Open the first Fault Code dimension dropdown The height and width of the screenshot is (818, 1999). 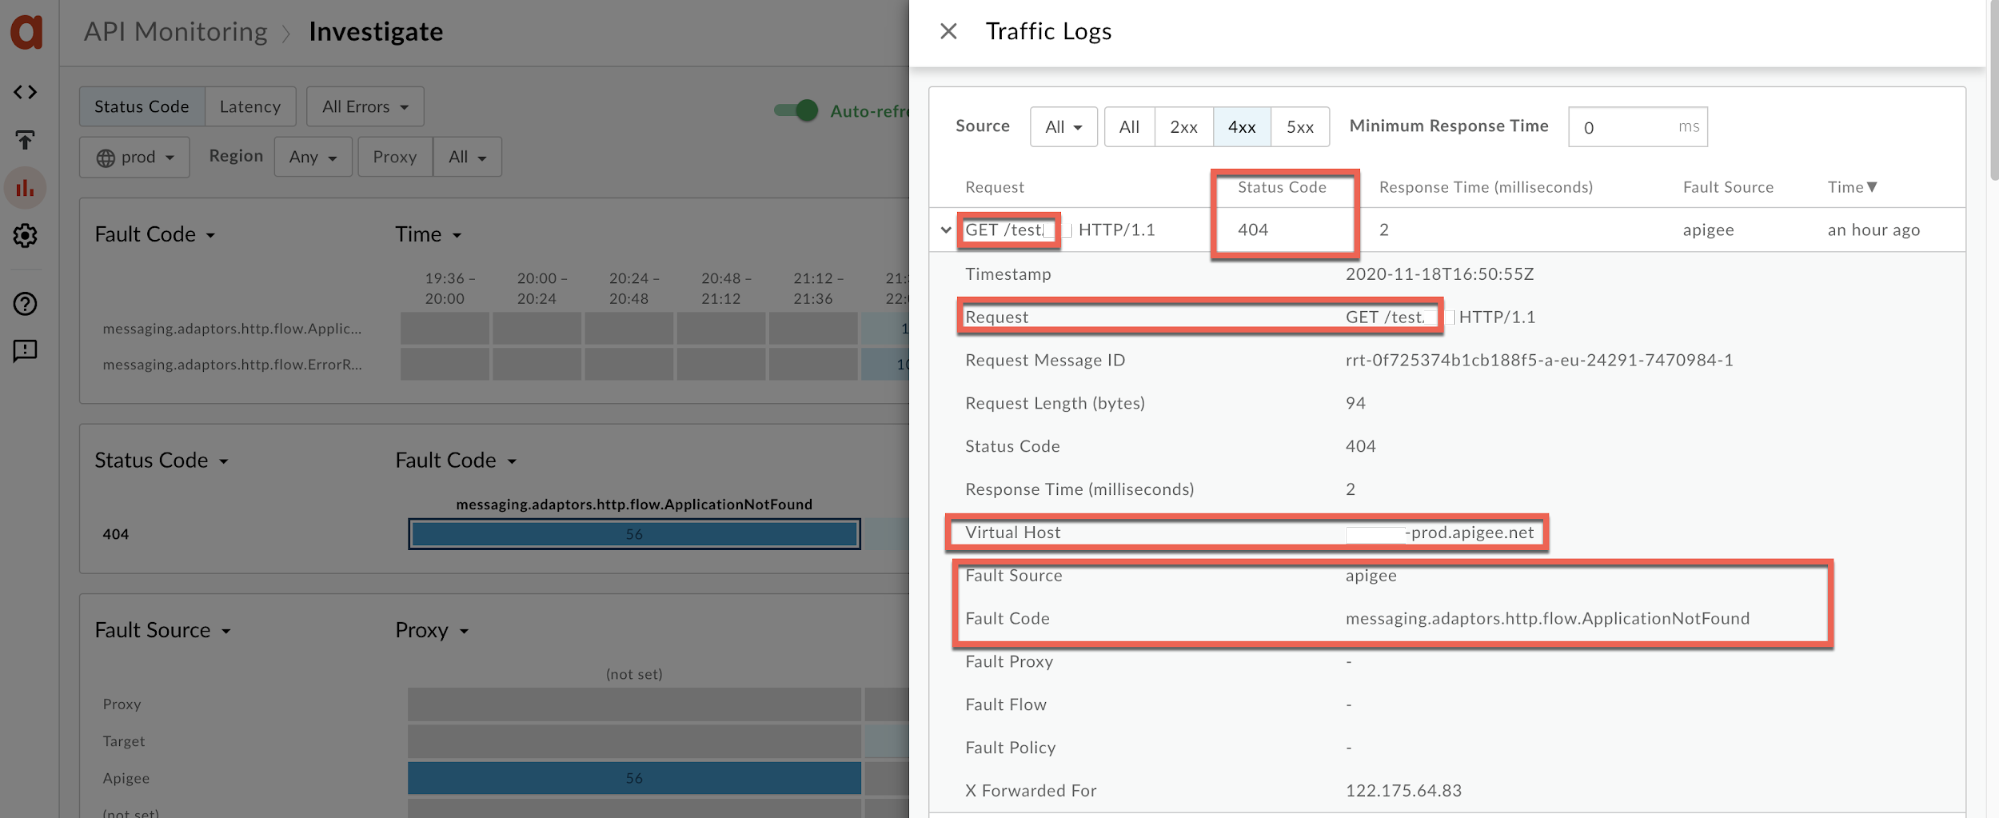coord(155,234)
